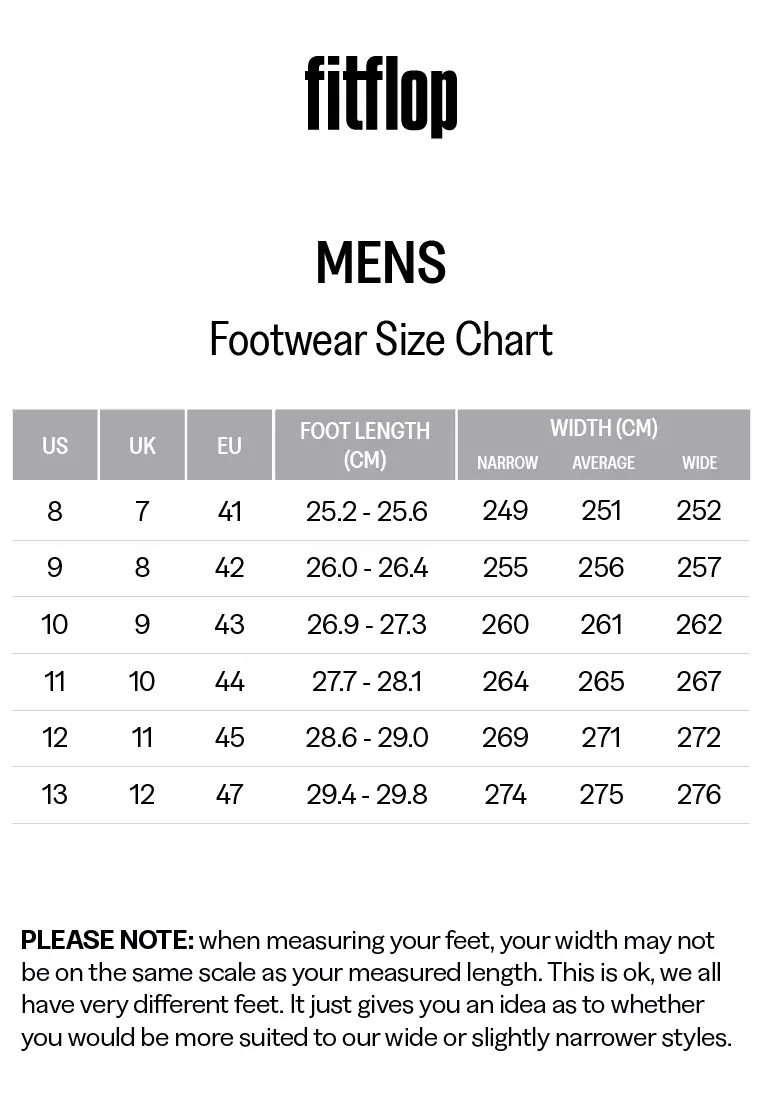Click the fitflop logo
This screenshot has height=1100, width=762.
coord(381,95)
